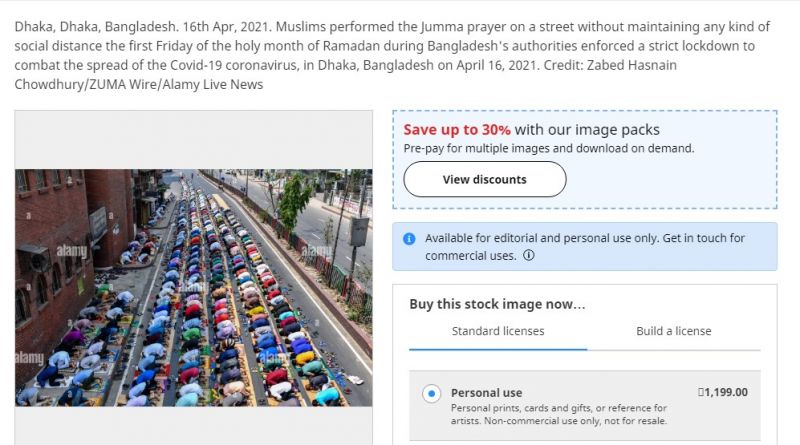Click the 'Buy this stock image now…' heading

(497, 304)
